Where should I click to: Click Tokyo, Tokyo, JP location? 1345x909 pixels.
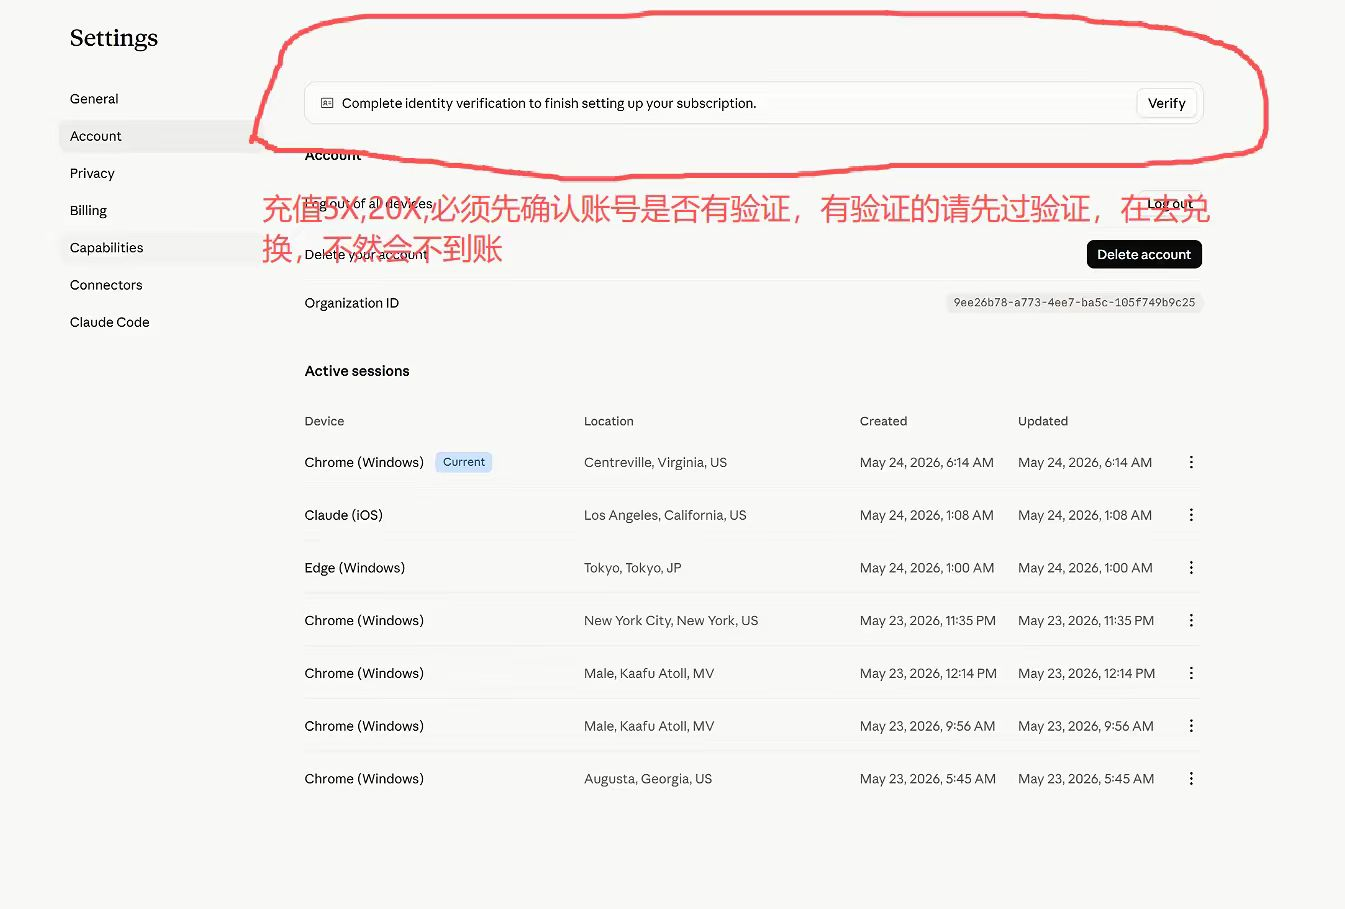pyautogui.click(x=632, y=568)
